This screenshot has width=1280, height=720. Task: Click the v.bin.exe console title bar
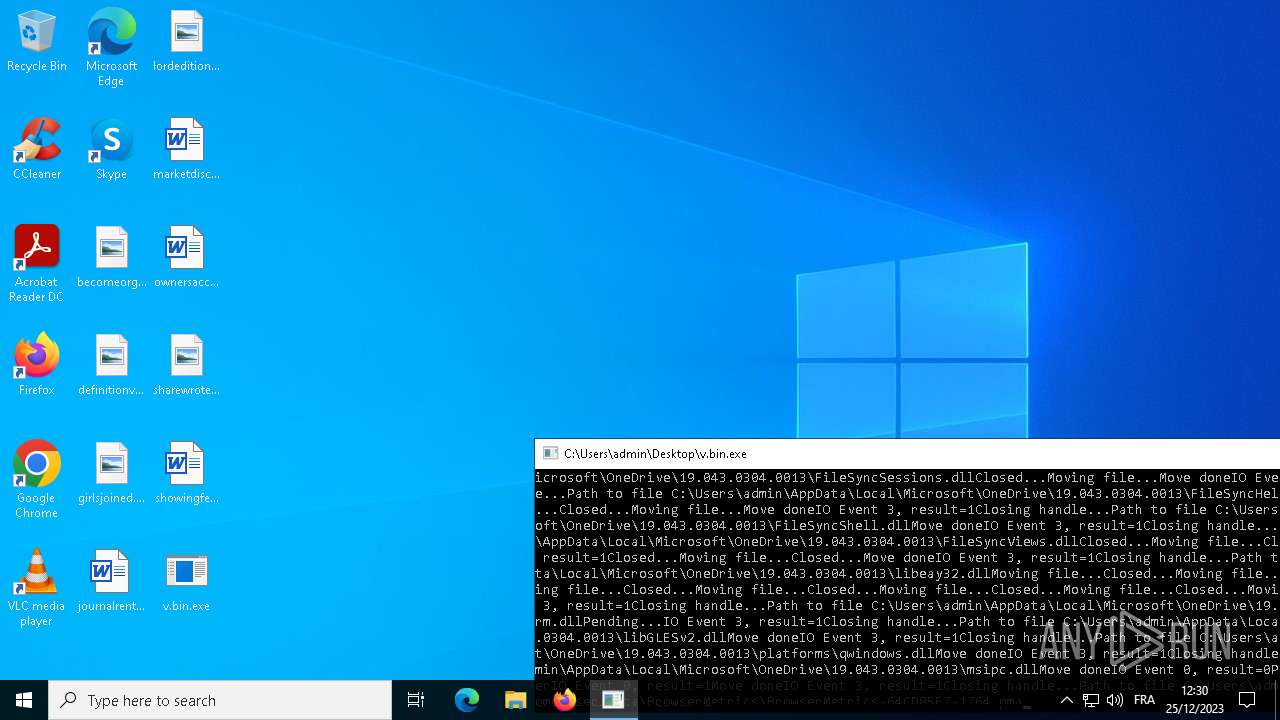pos(907,453)
